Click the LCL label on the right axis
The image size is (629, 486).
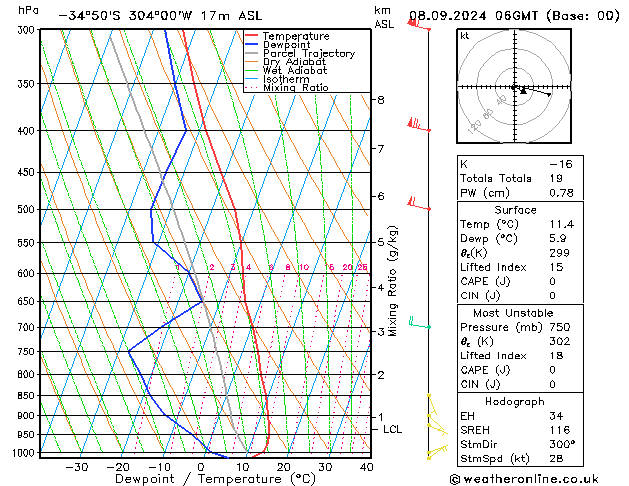[x=393, y=430]
